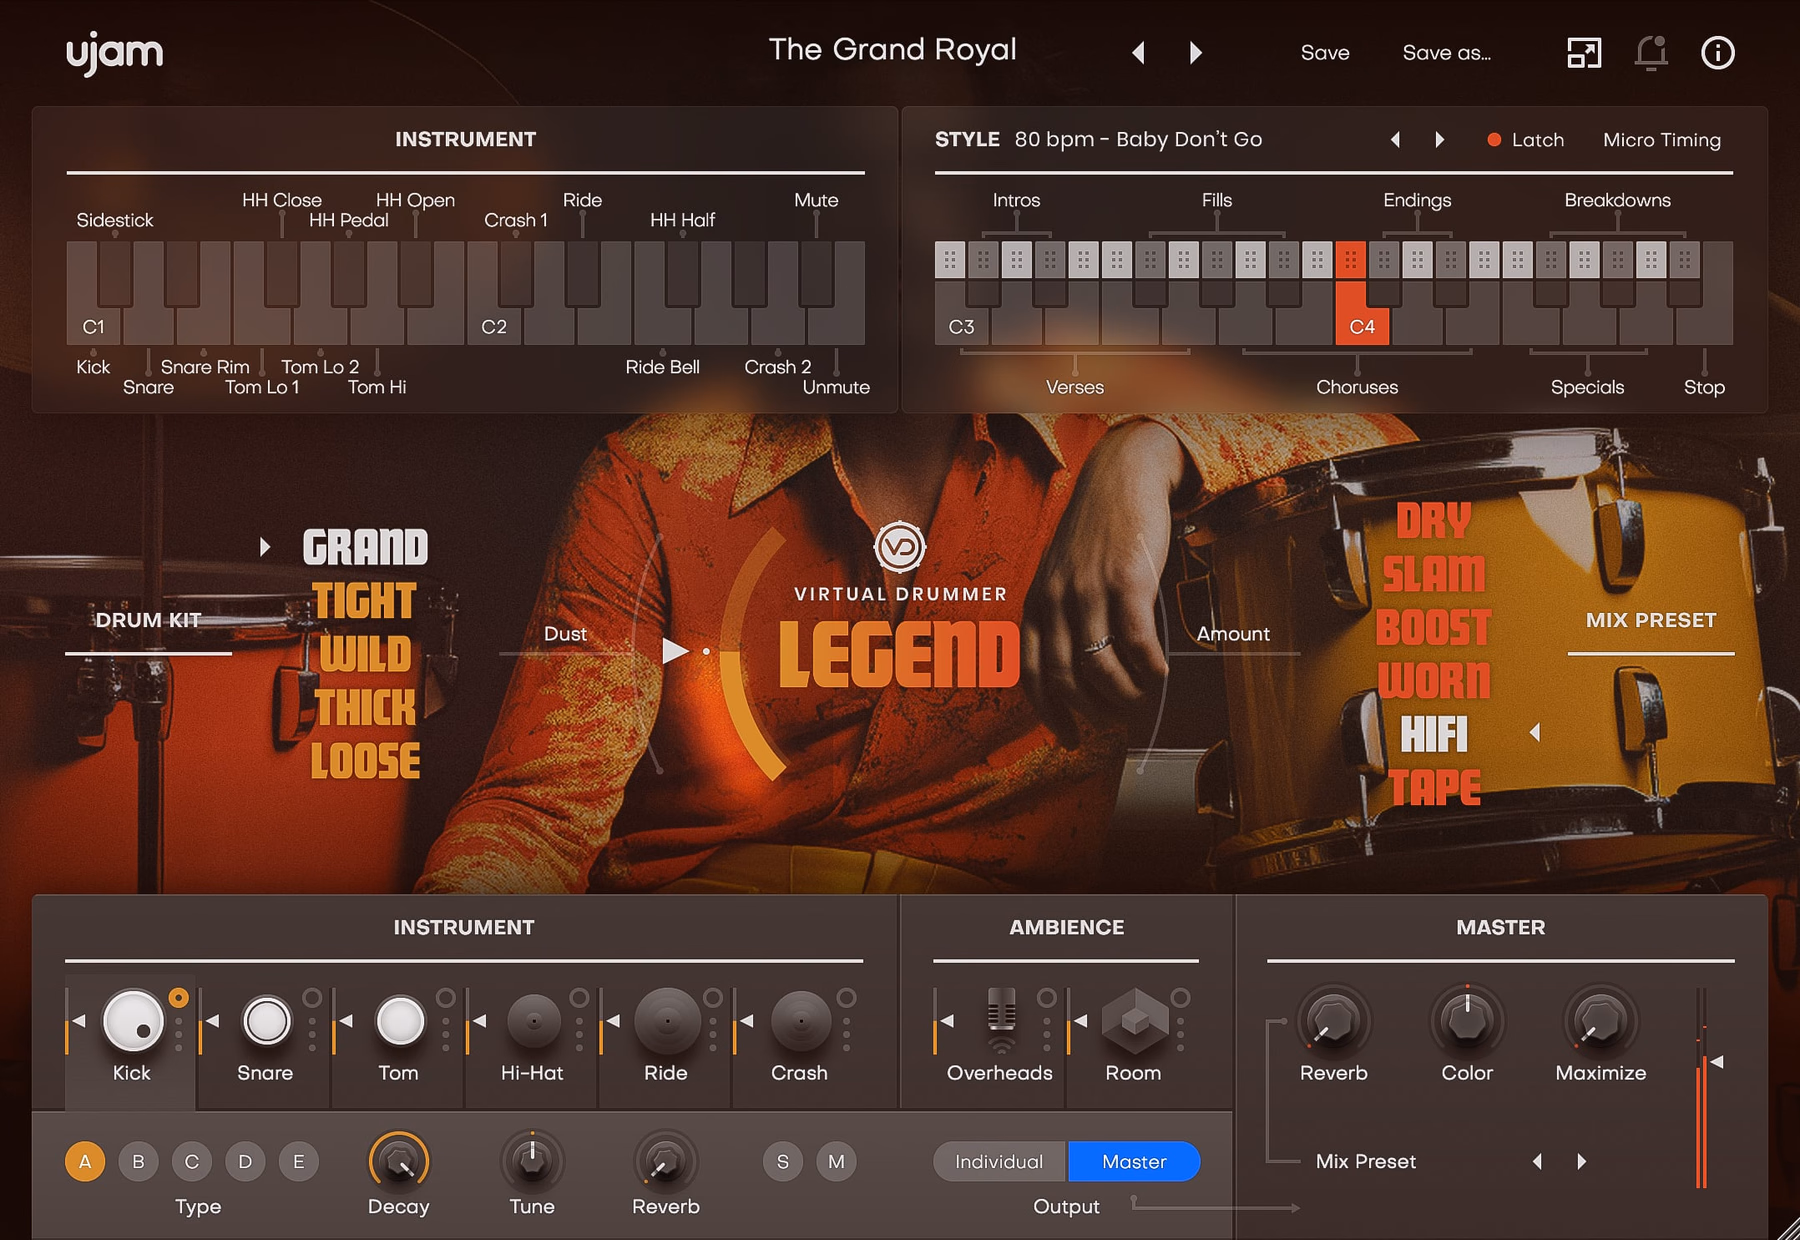Image resolution: width=1800 pixels, height=1240 pixels.
Task: Open the notifications bell
Action: click(1651, 53)
